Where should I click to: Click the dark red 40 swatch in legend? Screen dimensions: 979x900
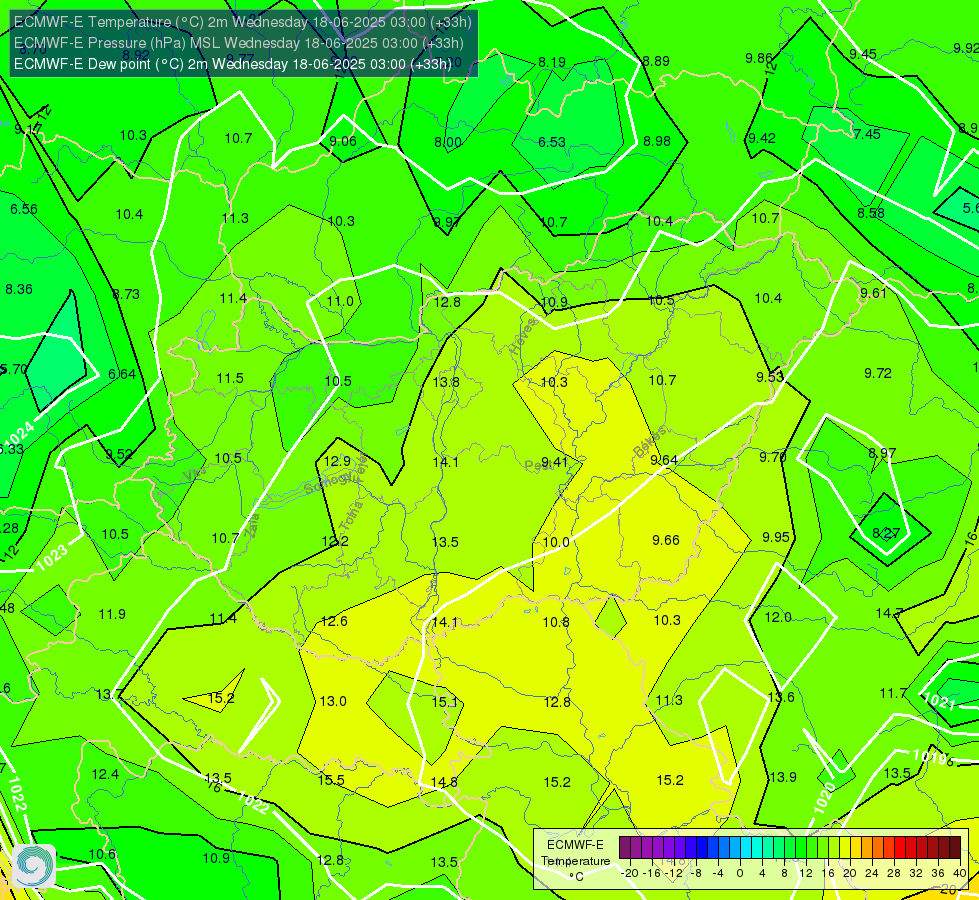[x=955, y=848]
